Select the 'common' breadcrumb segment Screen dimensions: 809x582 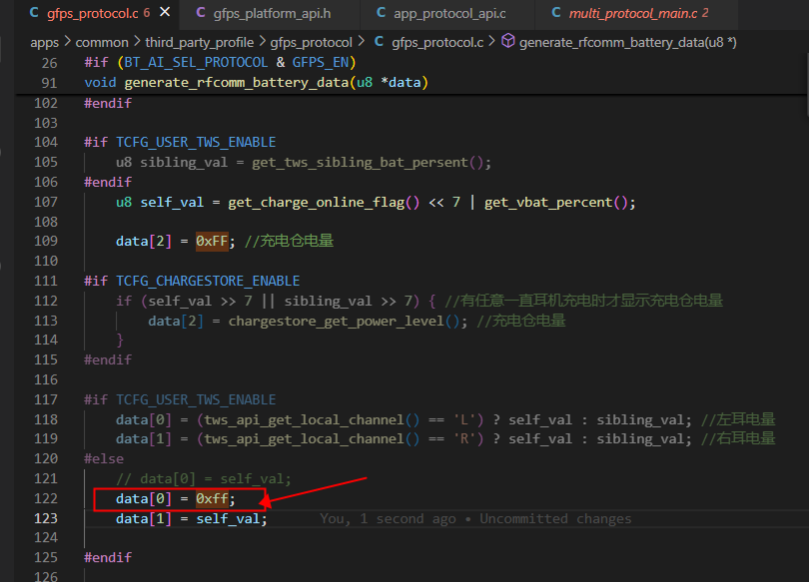point(102,42)
